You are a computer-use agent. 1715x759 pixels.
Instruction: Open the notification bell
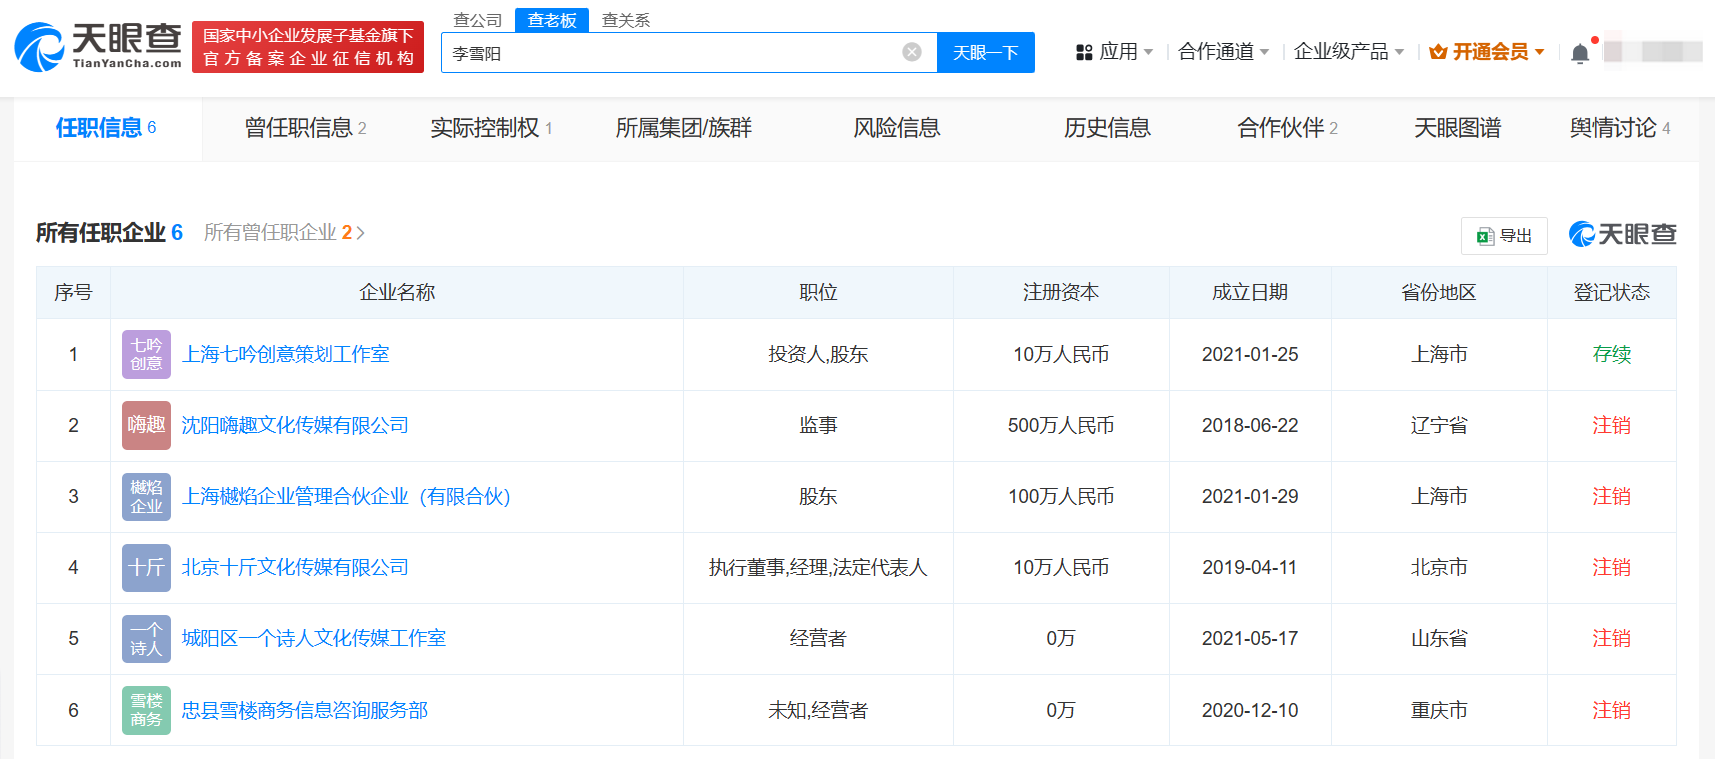[x=1579, y=53]
